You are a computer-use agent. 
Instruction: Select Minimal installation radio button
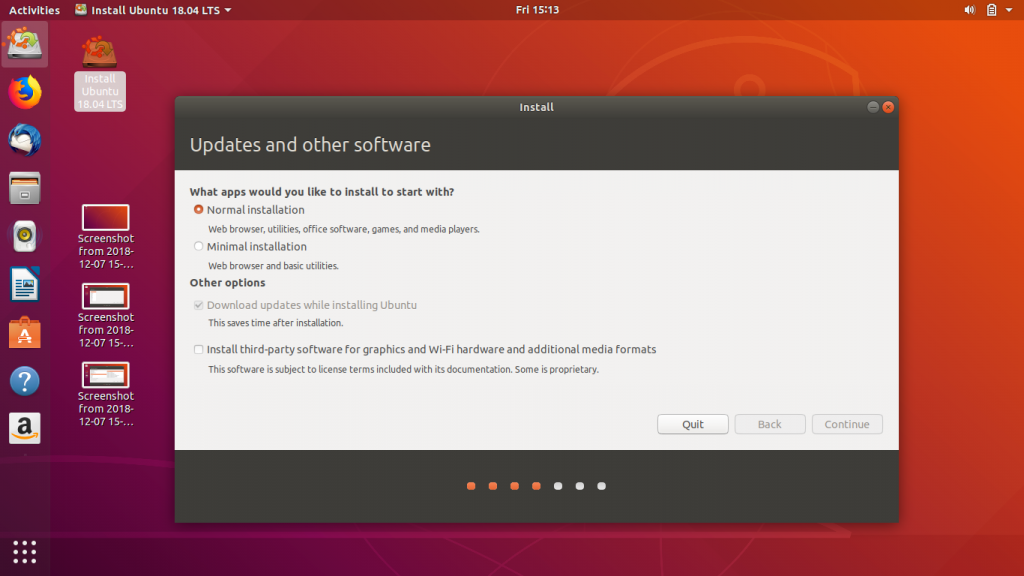coord(199,246)
